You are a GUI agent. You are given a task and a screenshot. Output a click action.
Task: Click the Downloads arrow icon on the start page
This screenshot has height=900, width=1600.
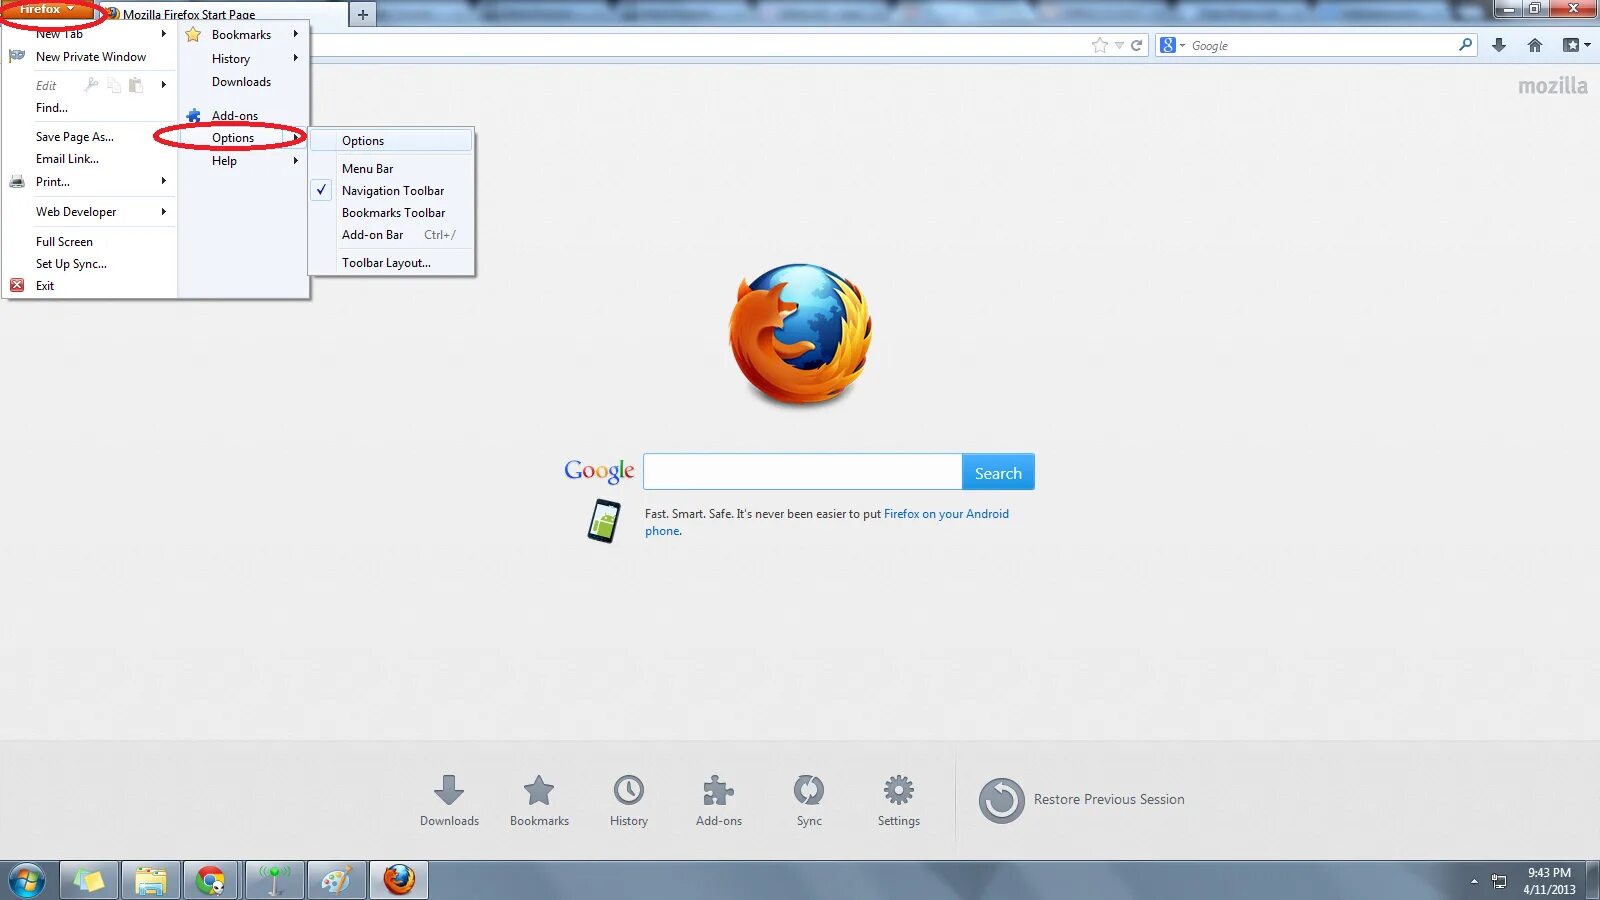click(x=449, y=790)
